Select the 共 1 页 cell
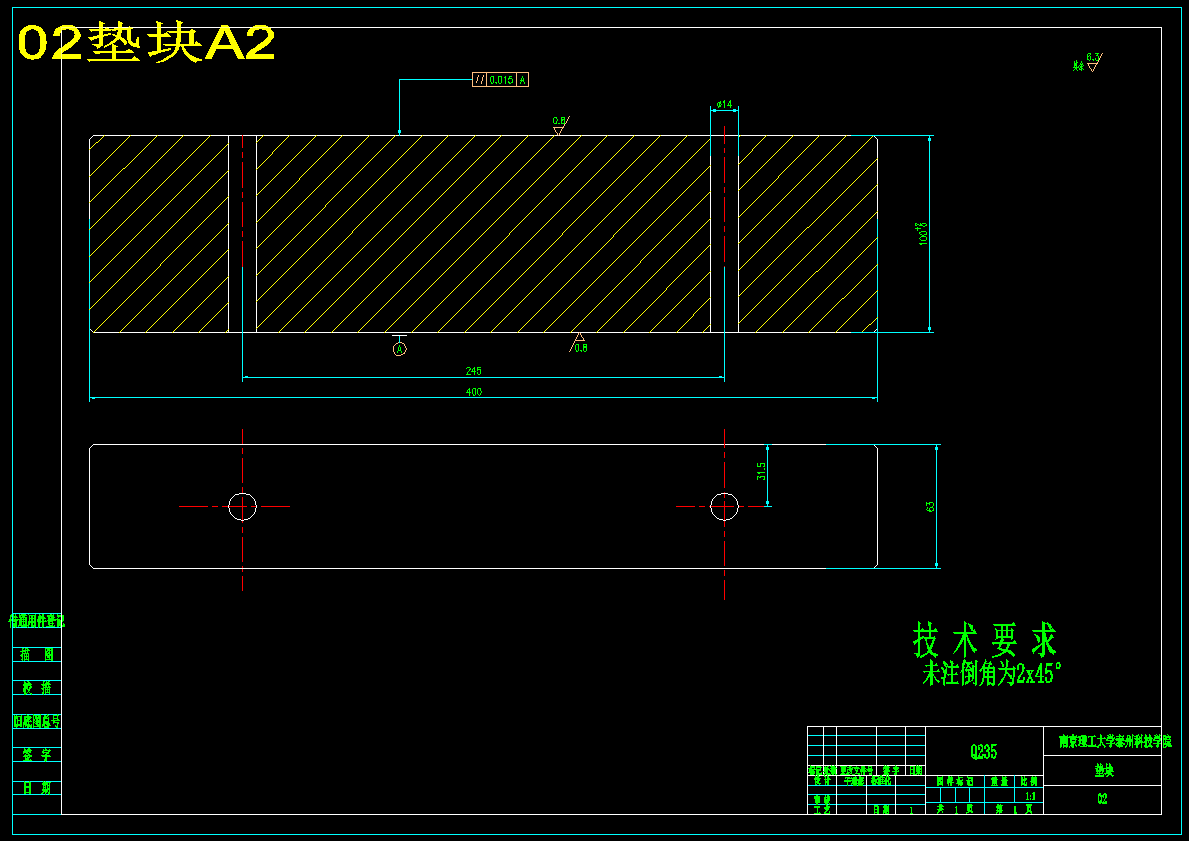This screenshot has width=1189, height=841. pyautogui.click(x=955, y=809)
